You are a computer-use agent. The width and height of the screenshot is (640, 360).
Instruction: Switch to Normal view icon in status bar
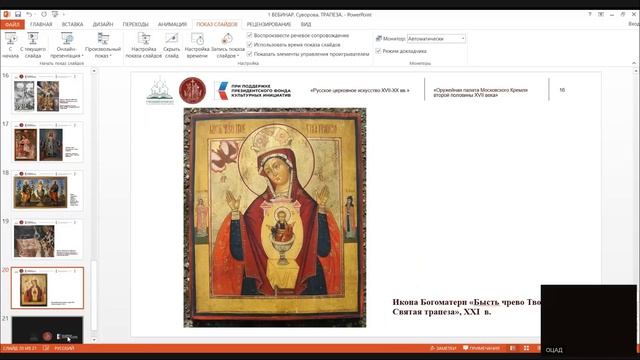pyautogui.click(x=512, y=348)
